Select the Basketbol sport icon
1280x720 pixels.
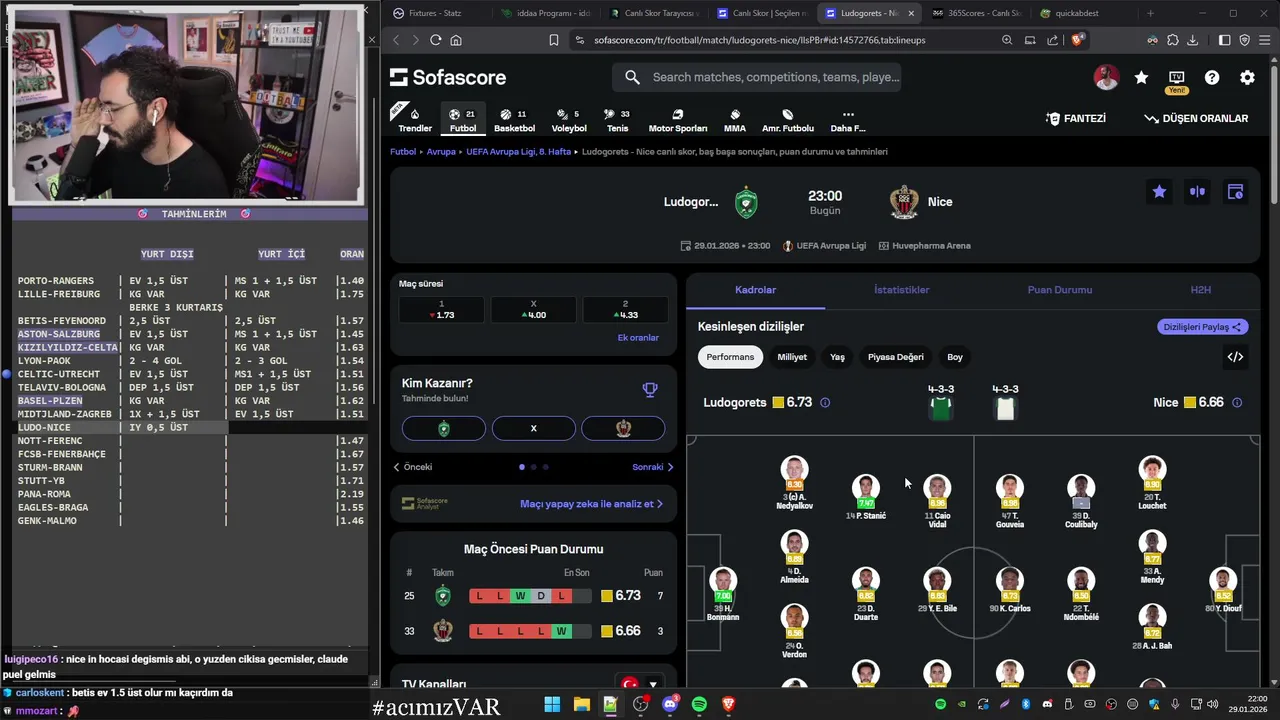[x=514, y=120]
